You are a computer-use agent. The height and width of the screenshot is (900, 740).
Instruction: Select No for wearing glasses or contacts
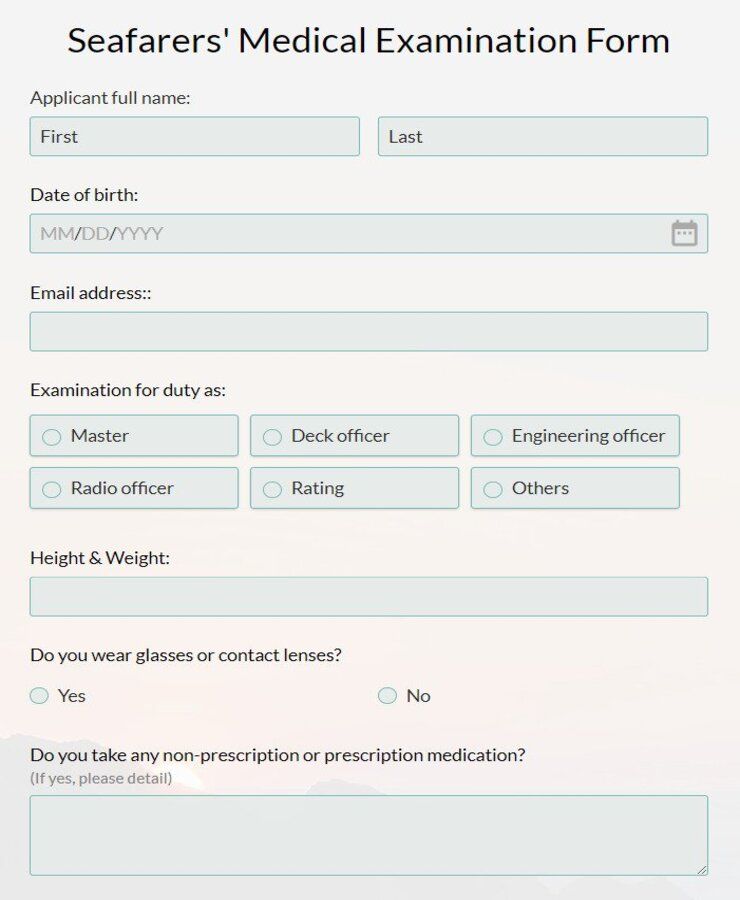(x=387, y=695)
